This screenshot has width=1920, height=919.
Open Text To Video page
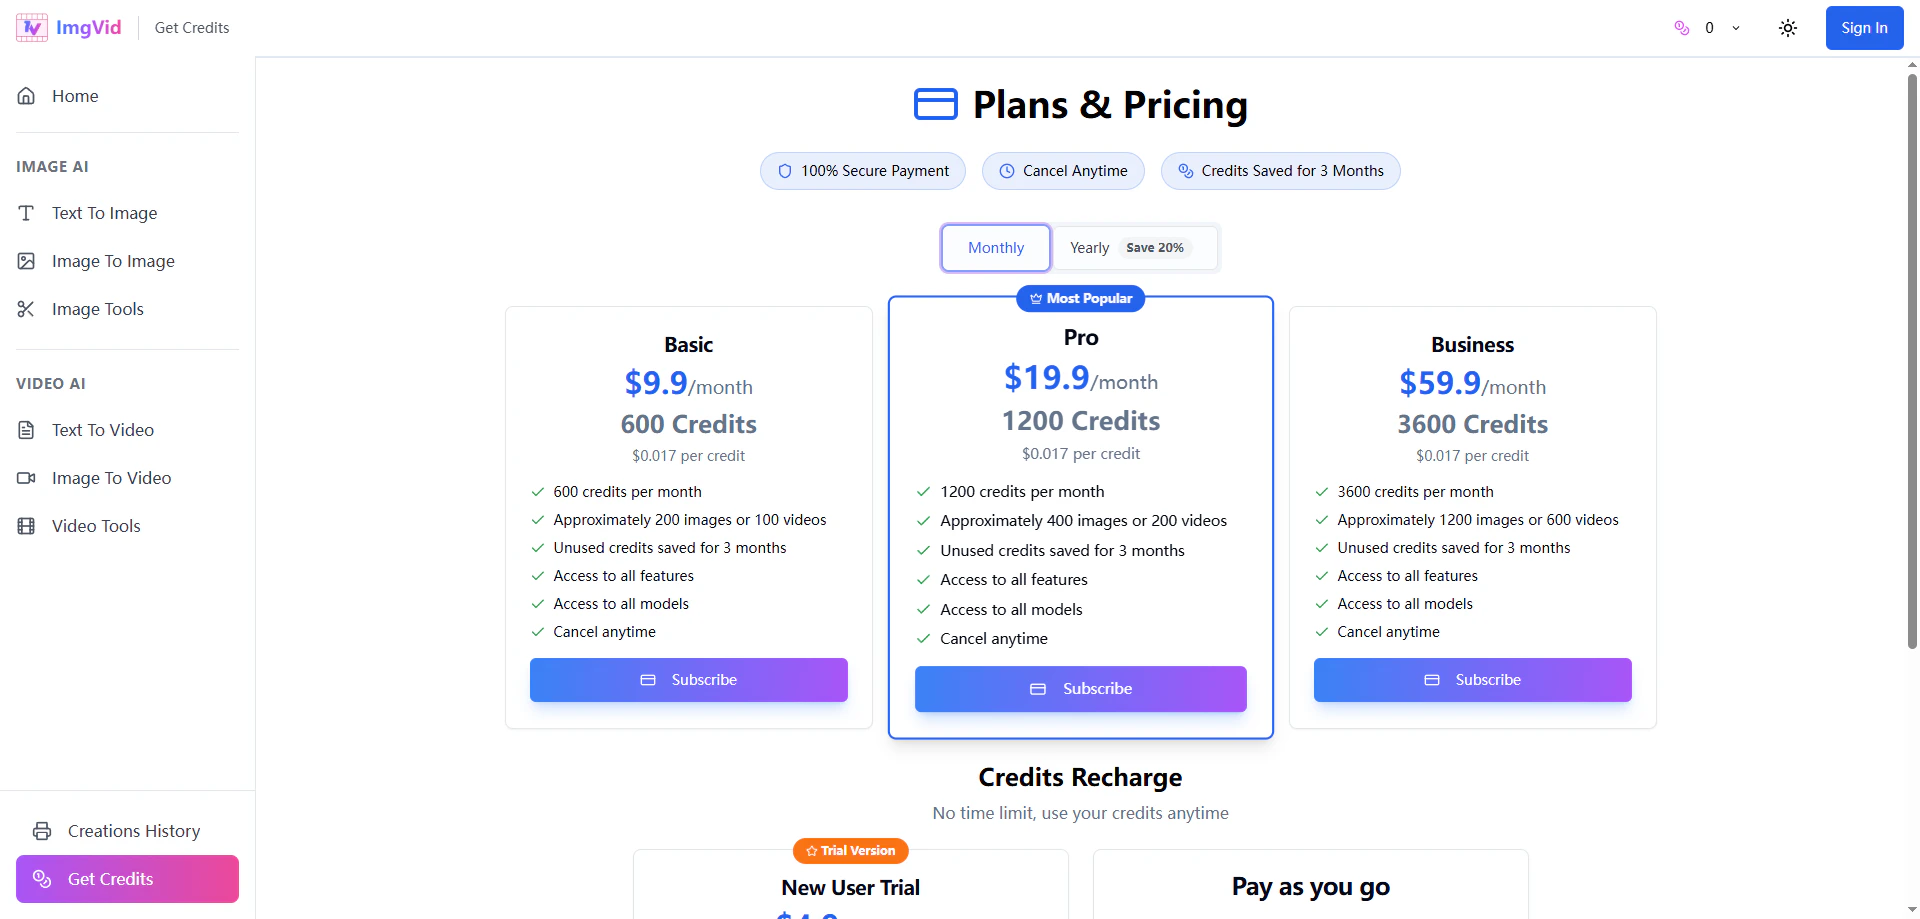pos(102,430)
